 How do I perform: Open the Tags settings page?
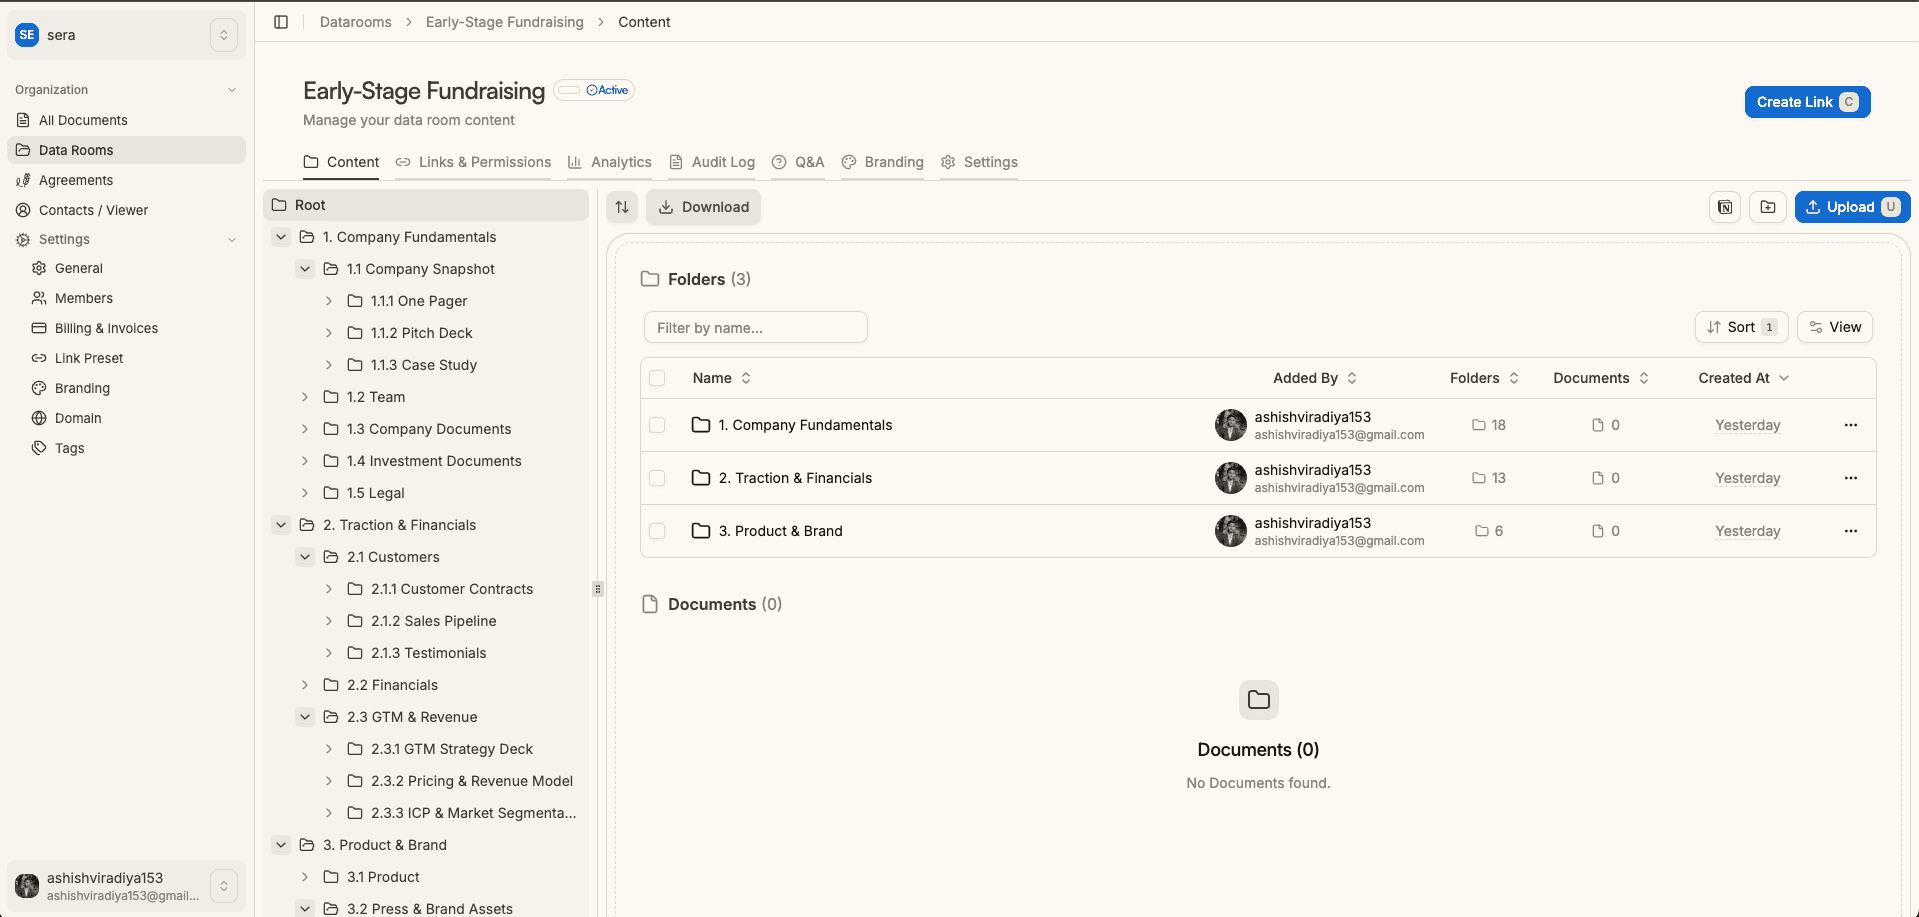[68, 448]
